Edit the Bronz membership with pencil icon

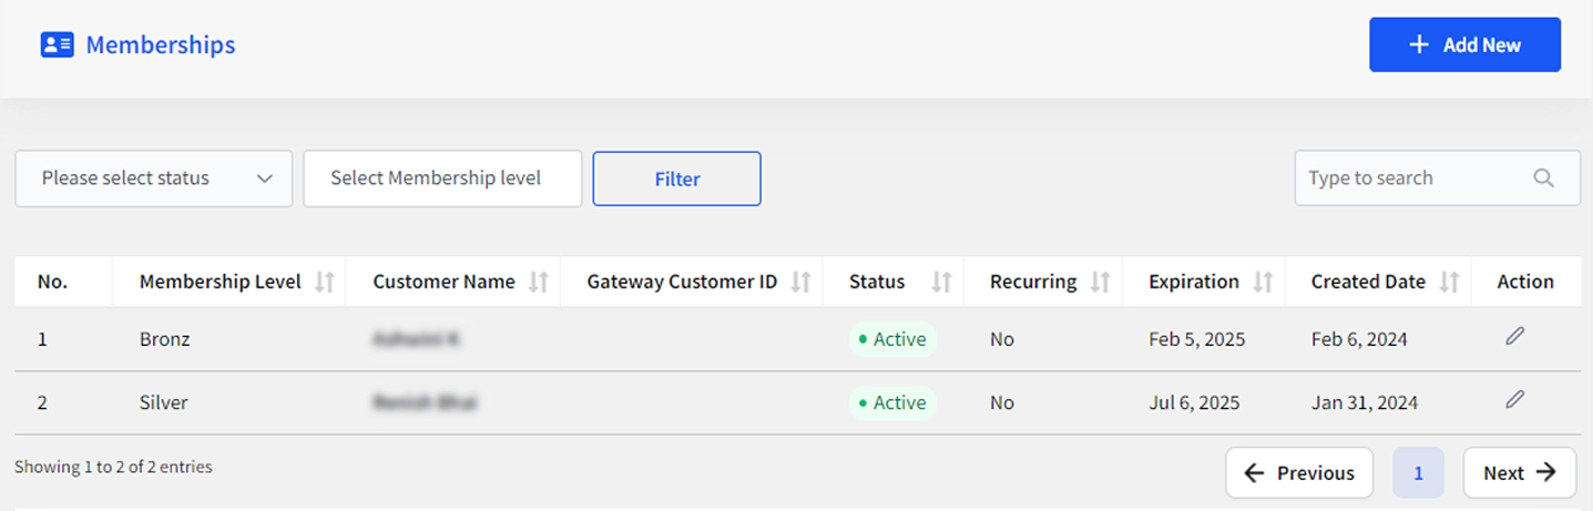(1515, 337)
